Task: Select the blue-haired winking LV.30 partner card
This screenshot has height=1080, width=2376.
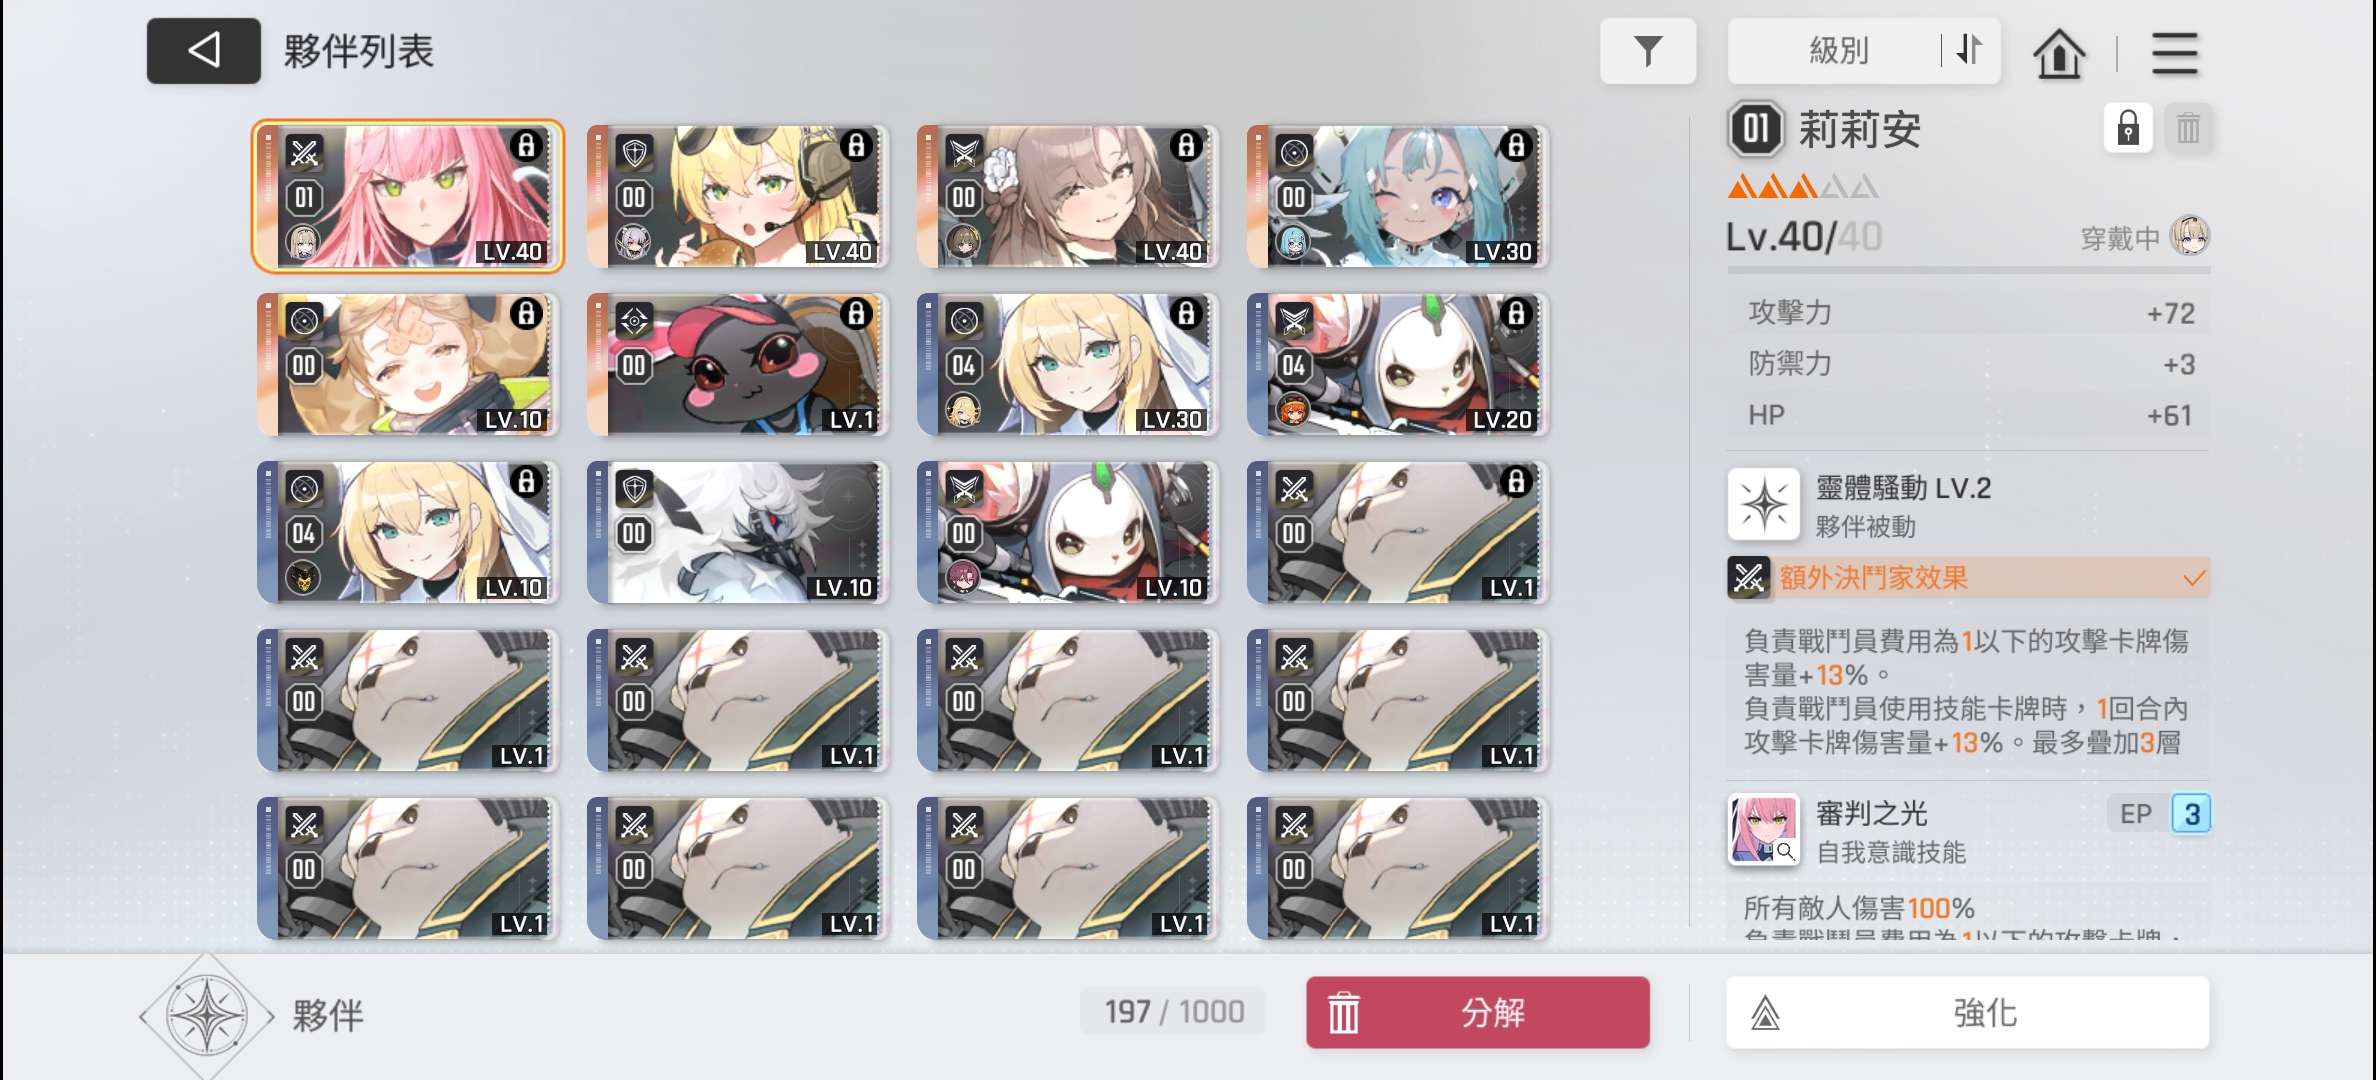Action: tap(1397, 196)
